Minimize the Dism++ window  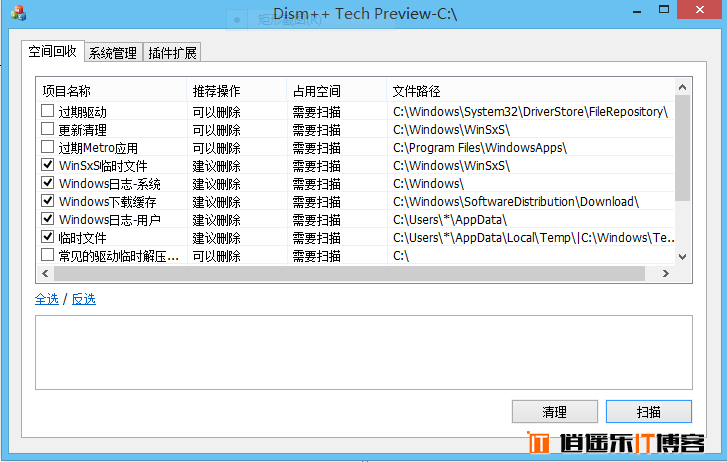pos(637,11)
